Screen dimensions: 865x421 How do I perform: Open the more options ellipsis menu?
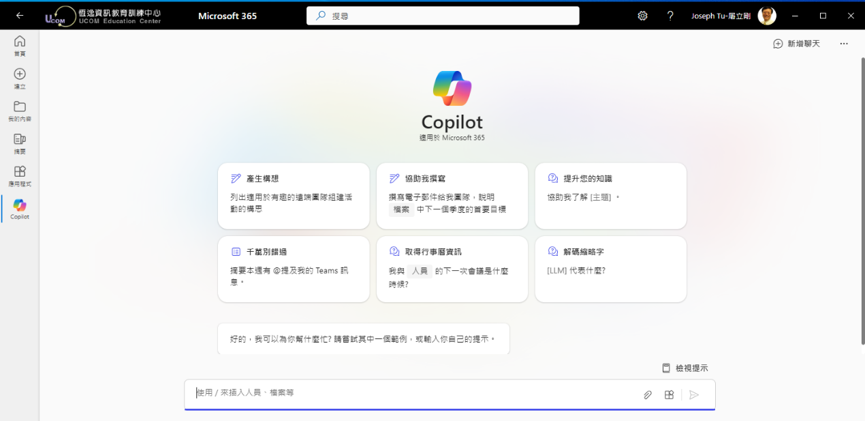click(843, 44)
